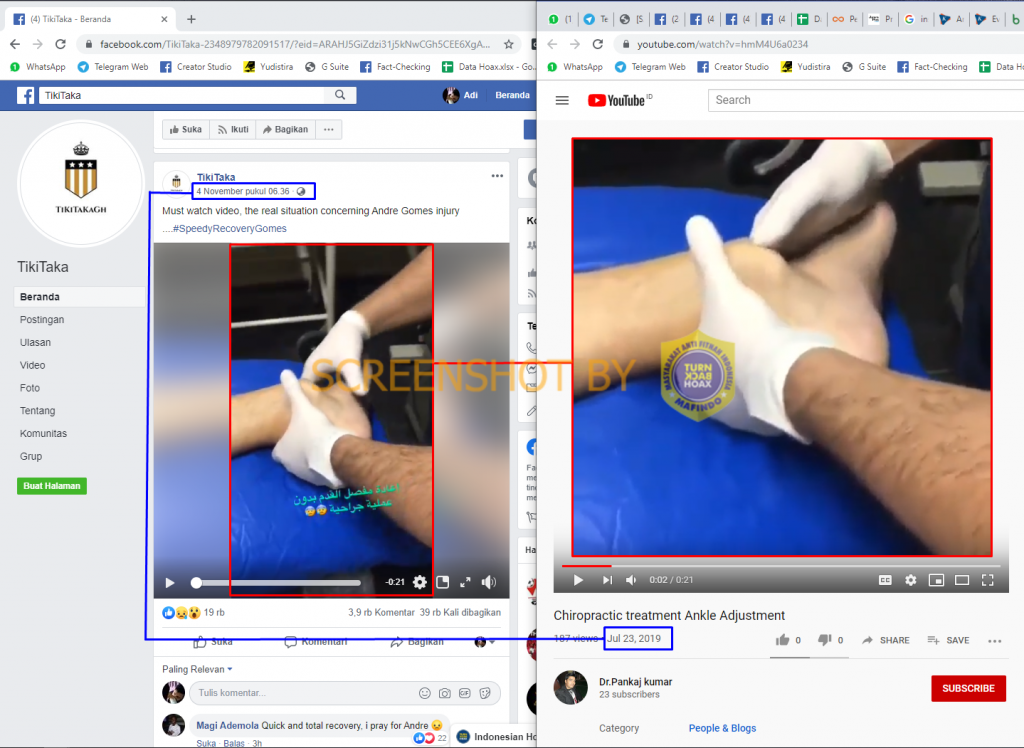Select Tentang in page sidebar
The width and height of the screenshot is (1024, 748).
[x=37, y=411]
